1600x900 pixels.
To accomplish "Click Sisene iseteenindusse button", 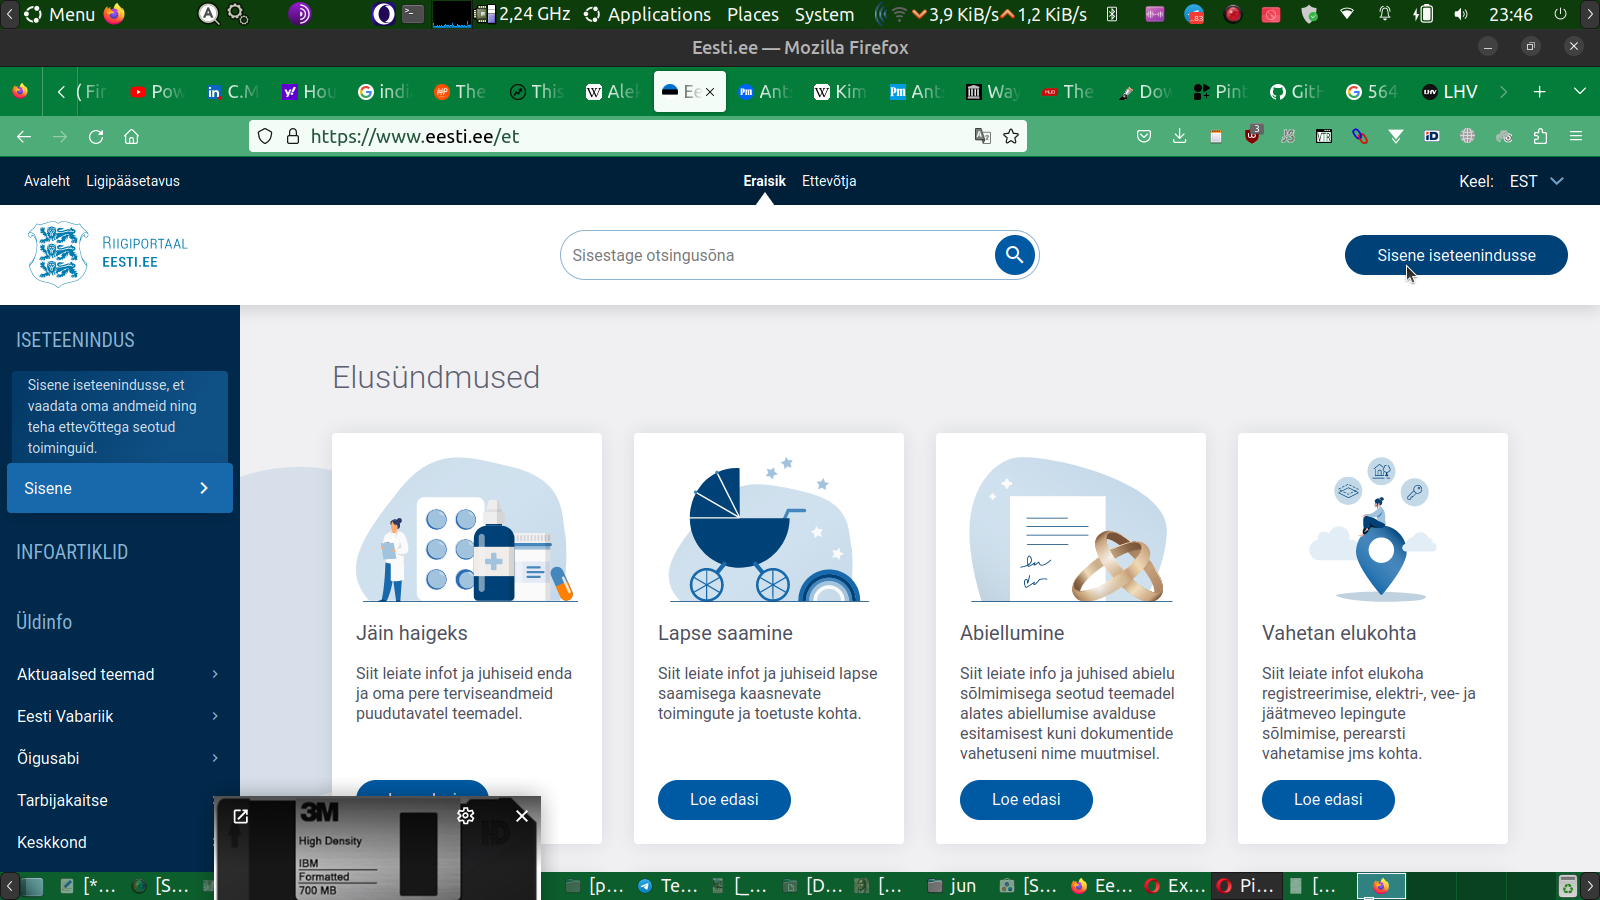I will coord(1455,255).
